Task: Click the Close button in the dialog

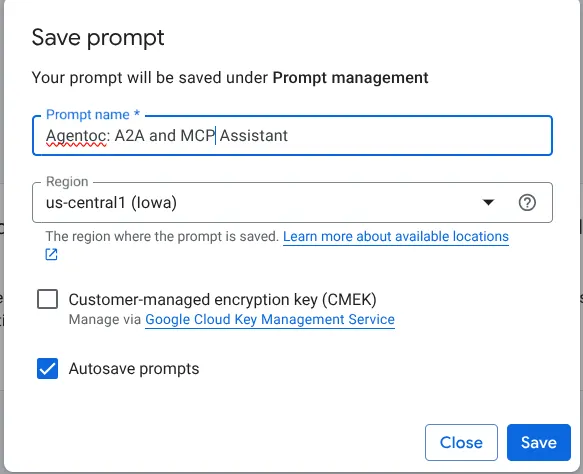Action: click(x=461, y=442)
